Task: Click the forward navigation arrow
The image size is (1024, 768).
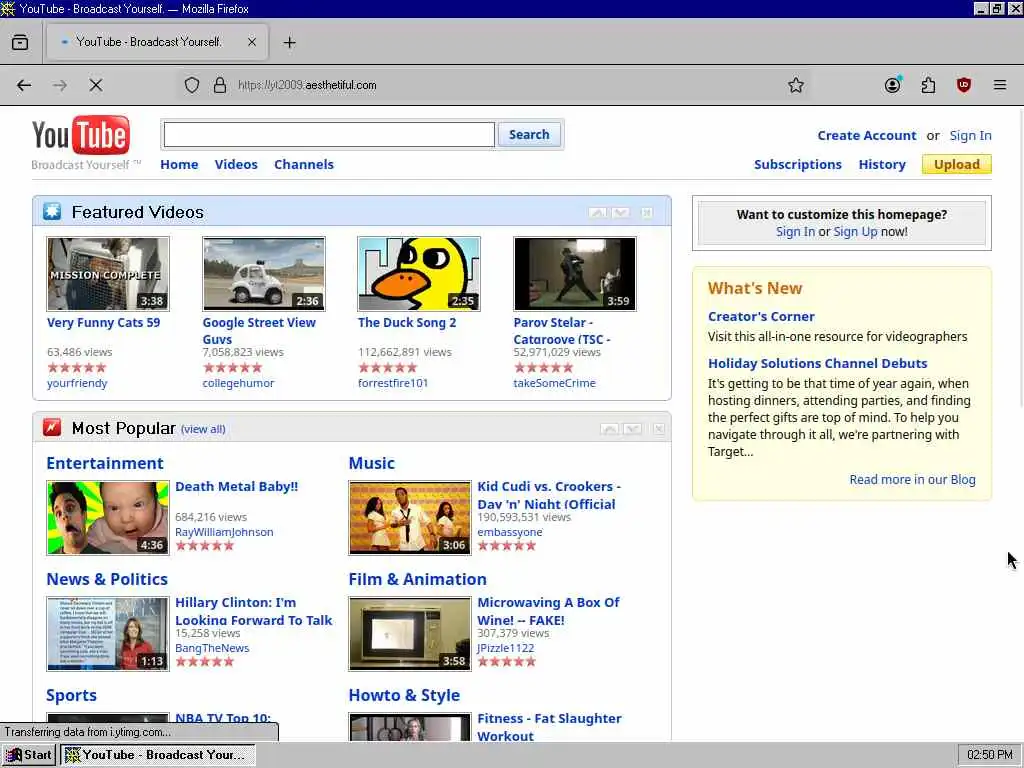Action: click(x=59, y=85)
